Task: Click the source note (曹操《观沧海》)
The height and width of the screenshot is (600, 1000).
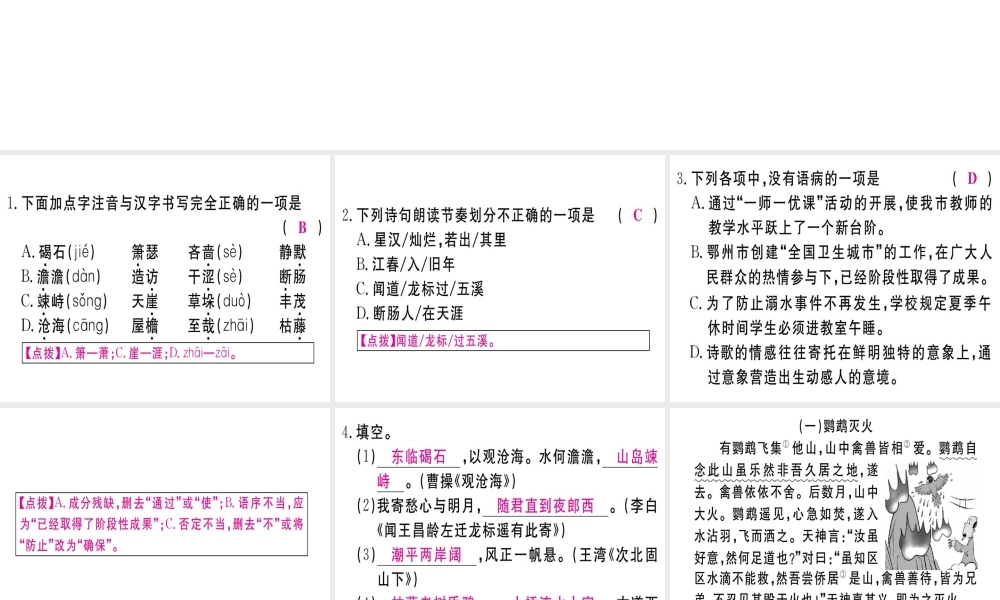Action: point(467,481)
